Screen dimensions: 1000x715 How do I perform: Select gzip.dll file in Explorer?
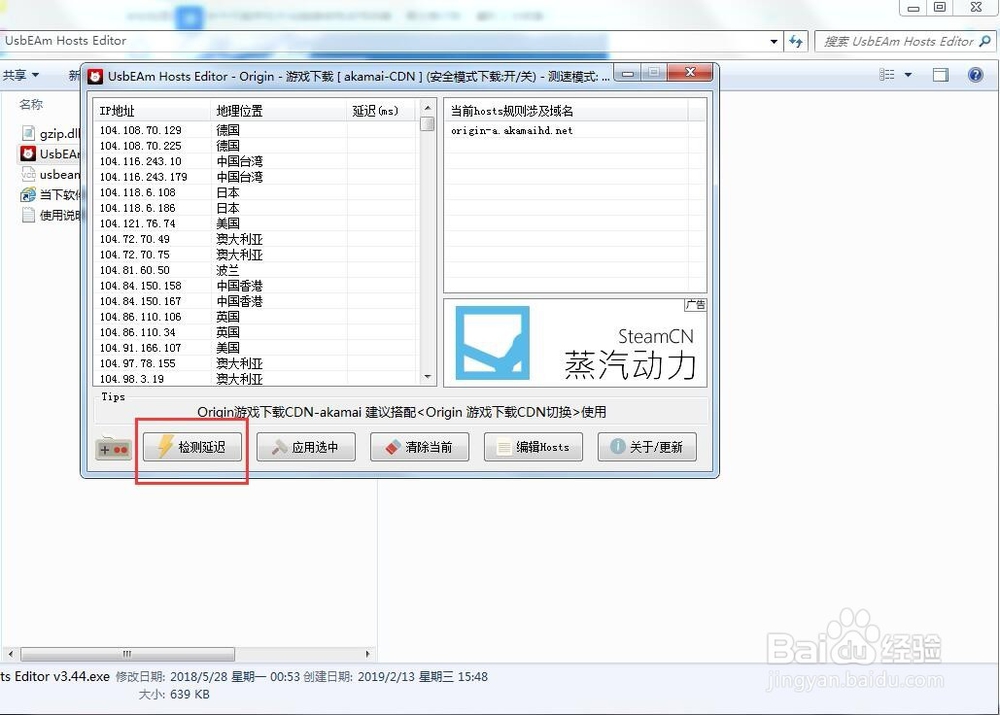(x=51, y=133)
